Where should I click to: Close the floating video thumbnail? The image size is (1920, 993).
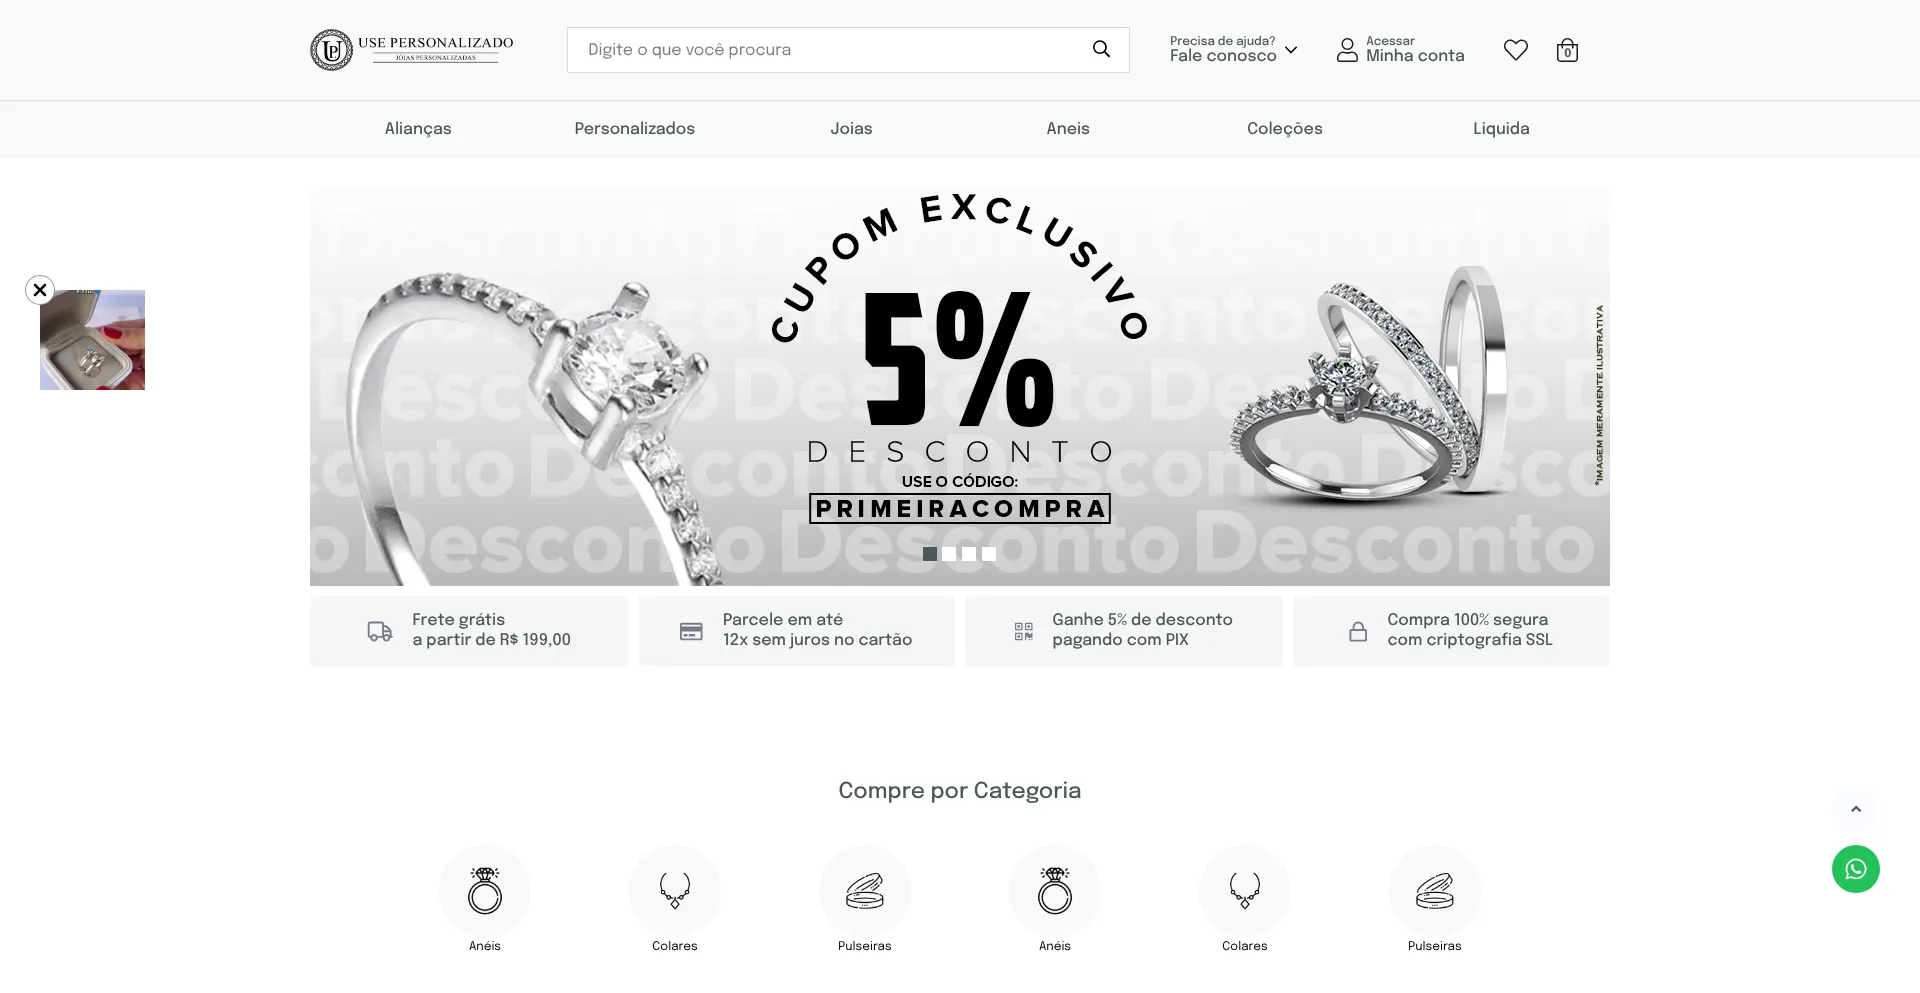coord(40,290)
